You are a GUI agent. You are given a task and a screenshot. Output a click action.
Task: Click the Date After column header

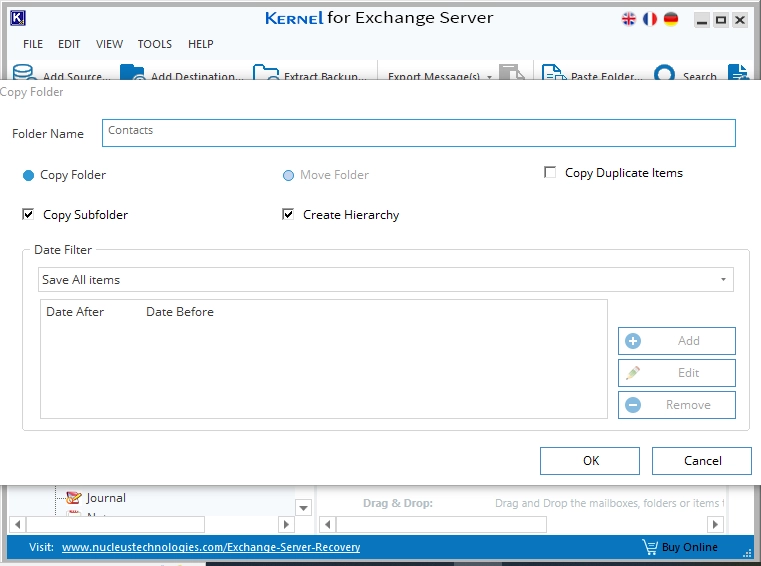[75, 312]
